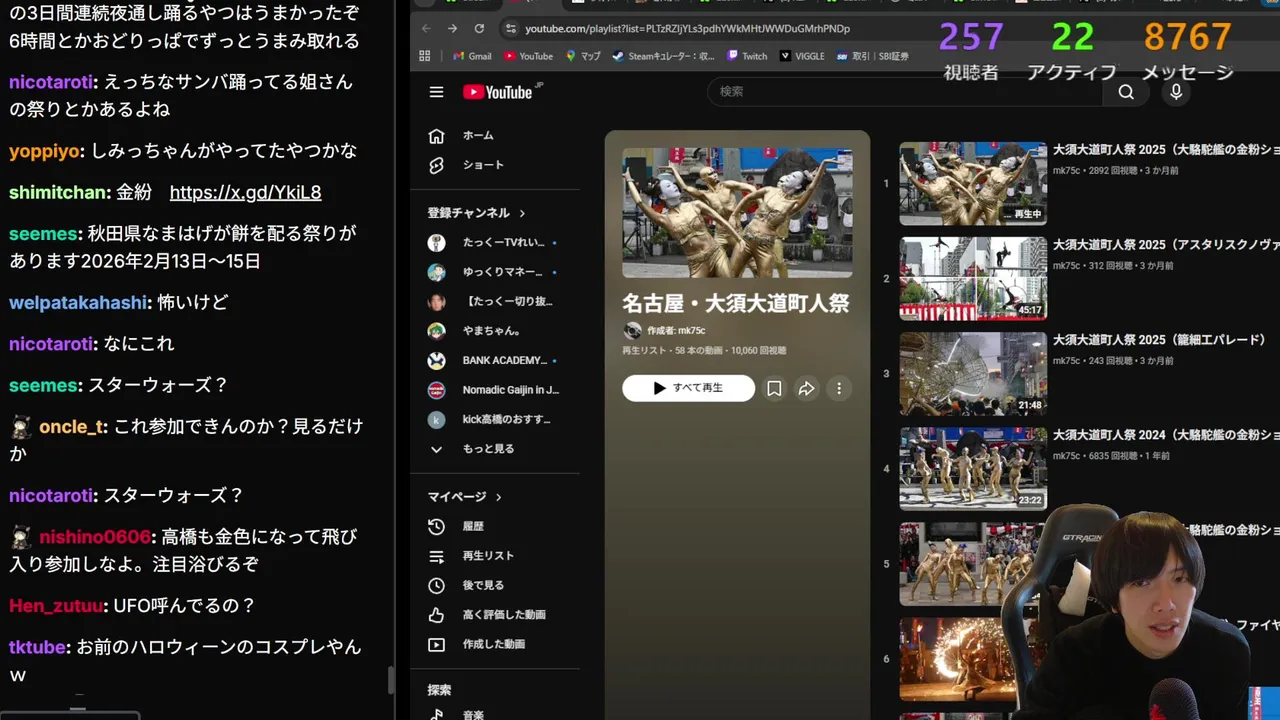Open the apps grid in bookmarks bar
This screenshot has width=1280, height=720.
[425, 56]
